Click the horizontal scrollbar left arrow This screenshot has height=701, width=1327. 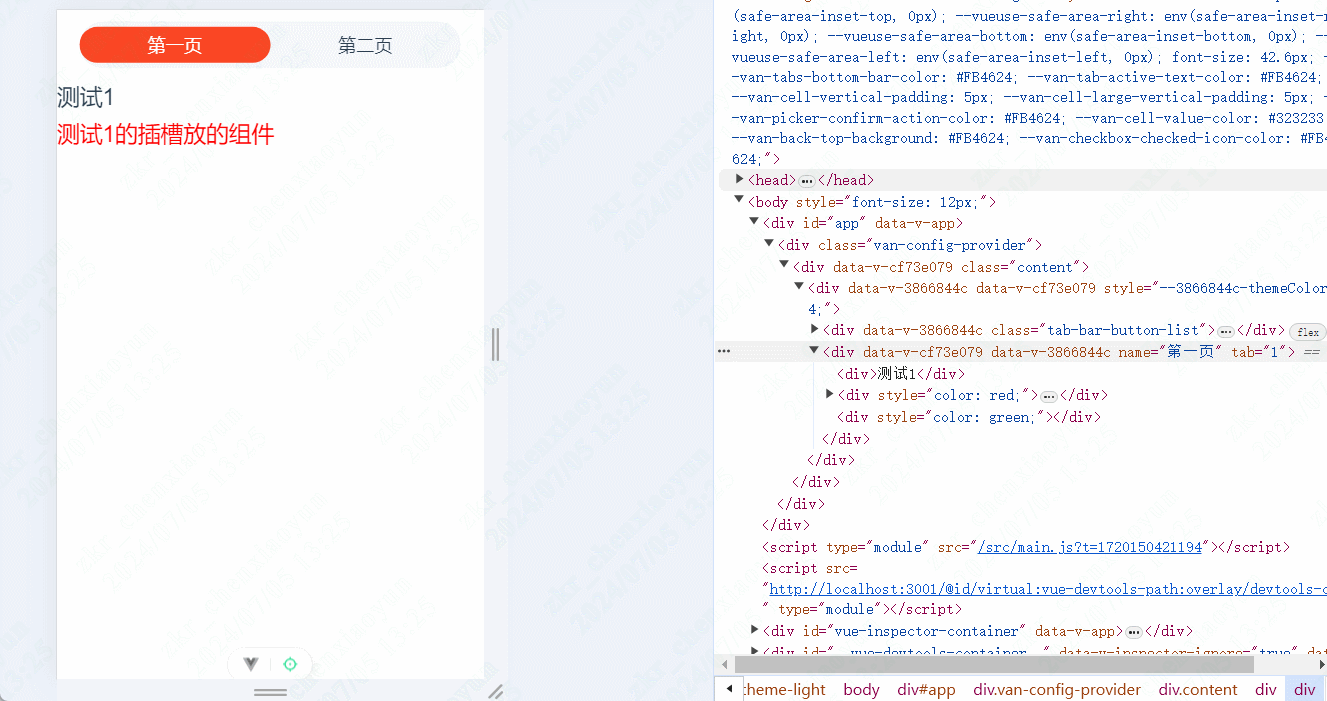pos(725,664)
